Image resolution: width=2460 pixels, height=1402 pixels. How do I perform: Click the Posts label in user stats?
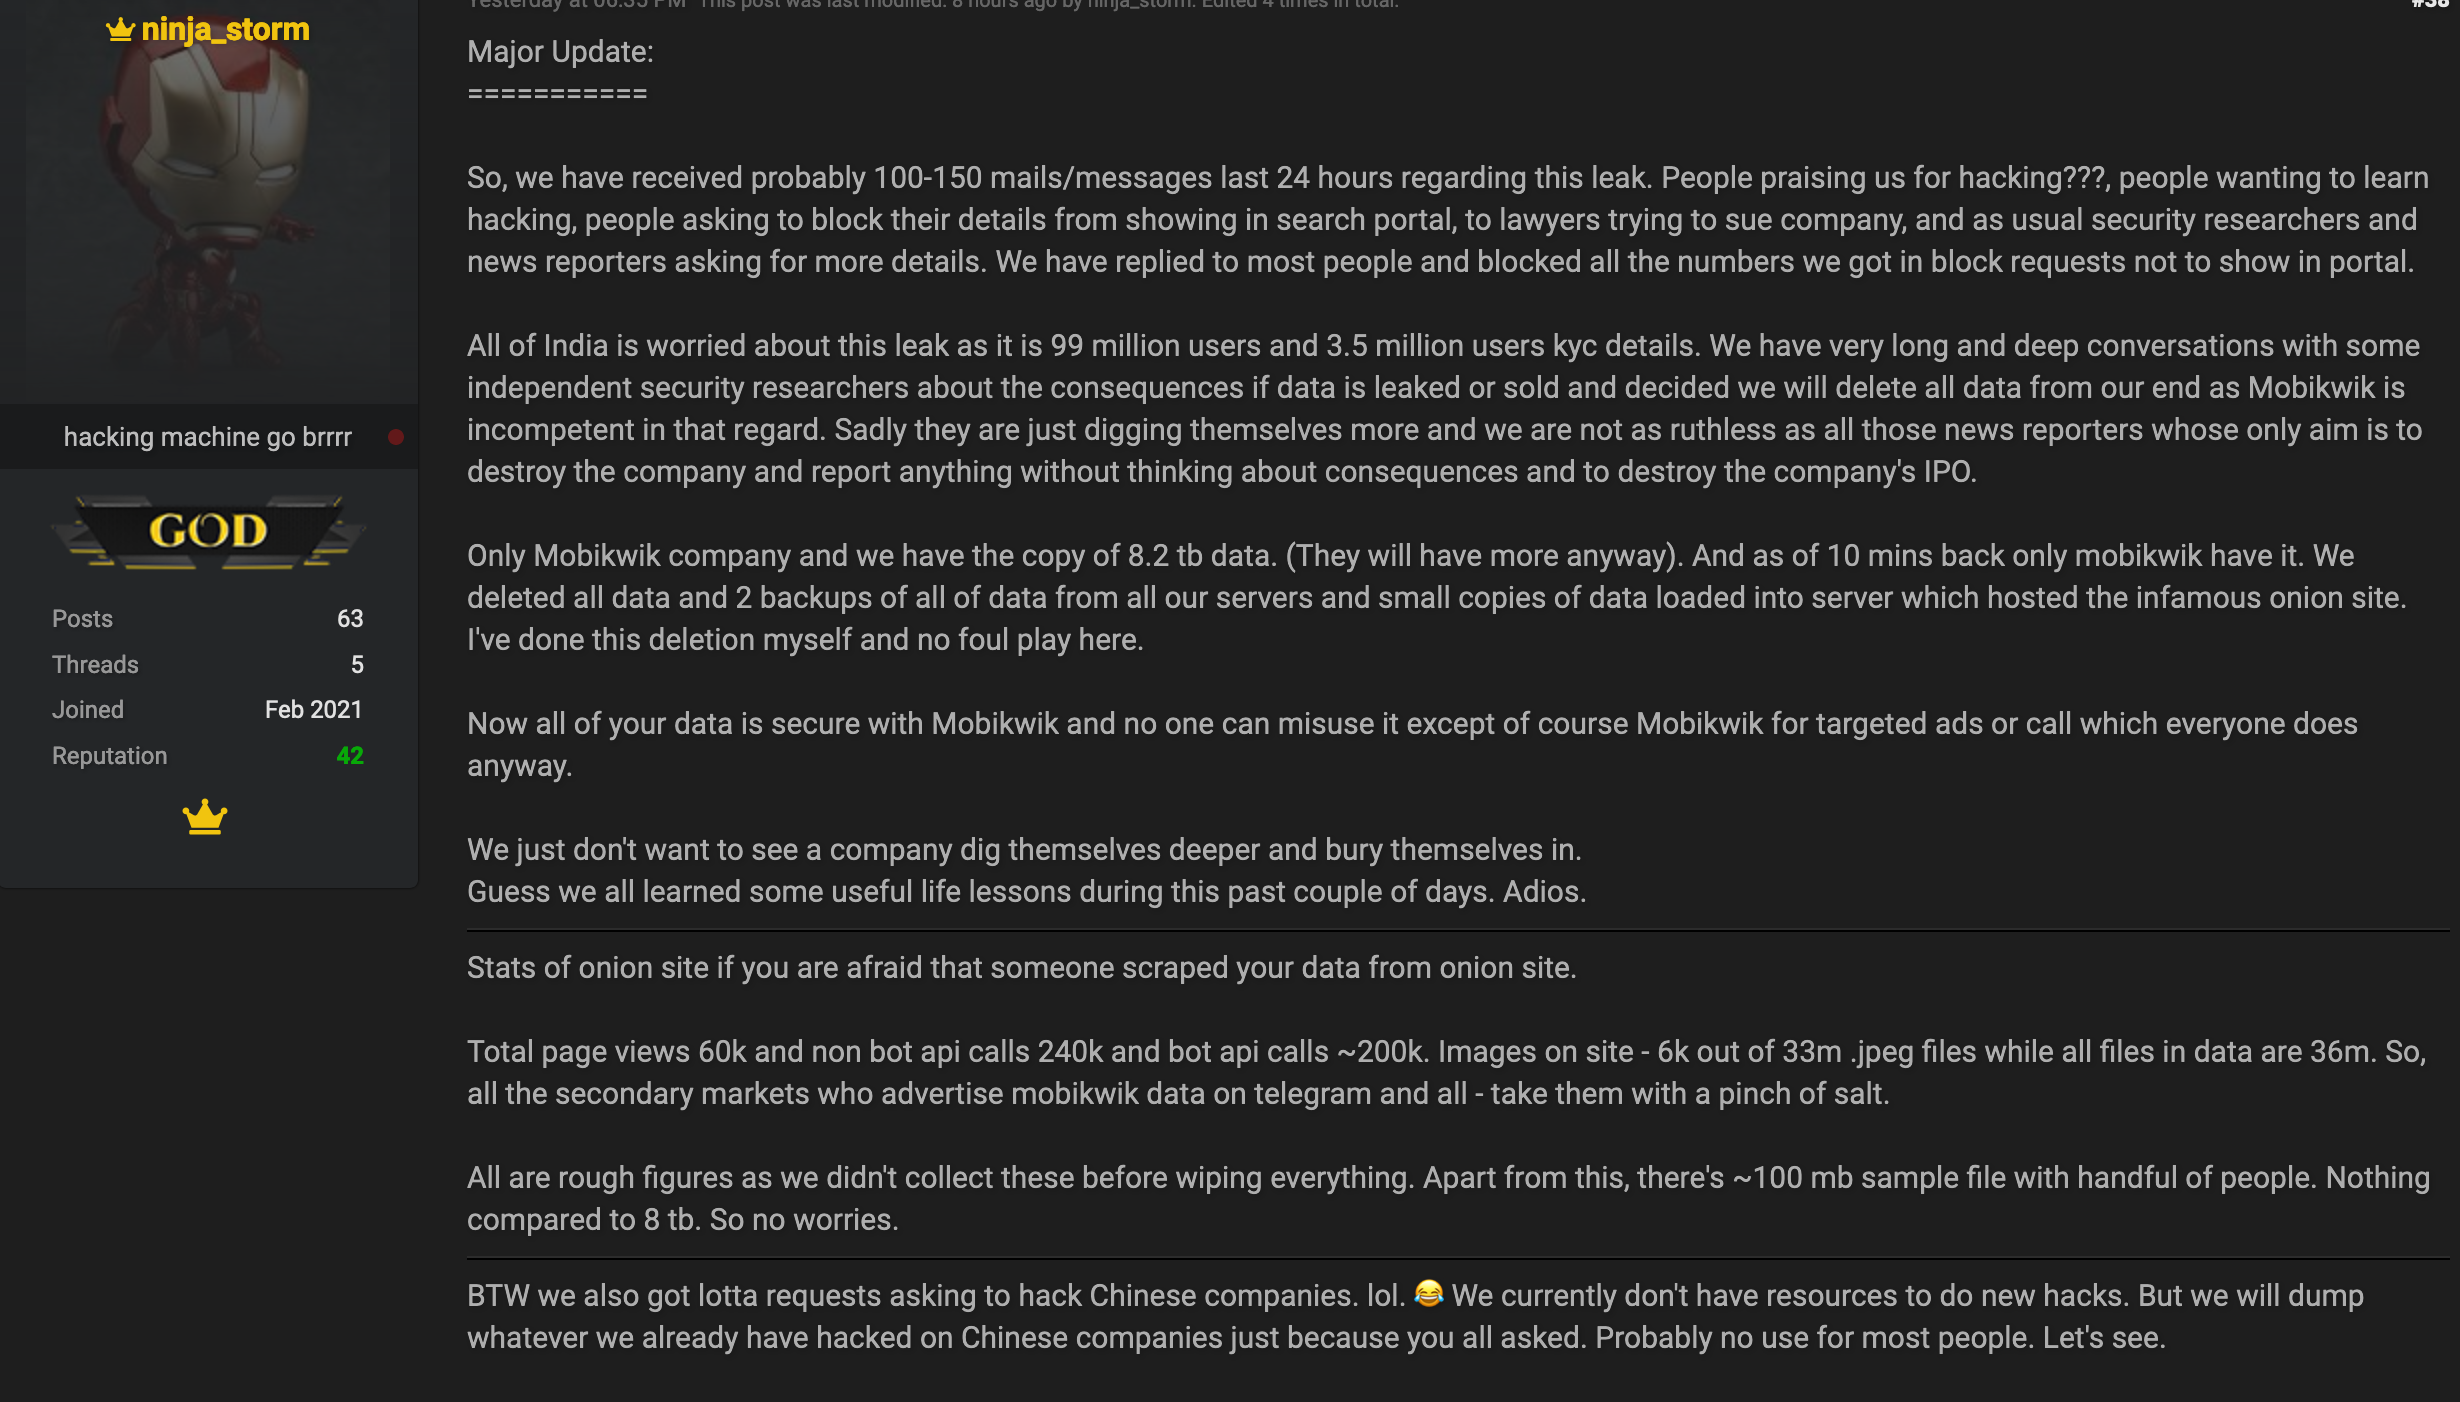click(x=82, y=619)
